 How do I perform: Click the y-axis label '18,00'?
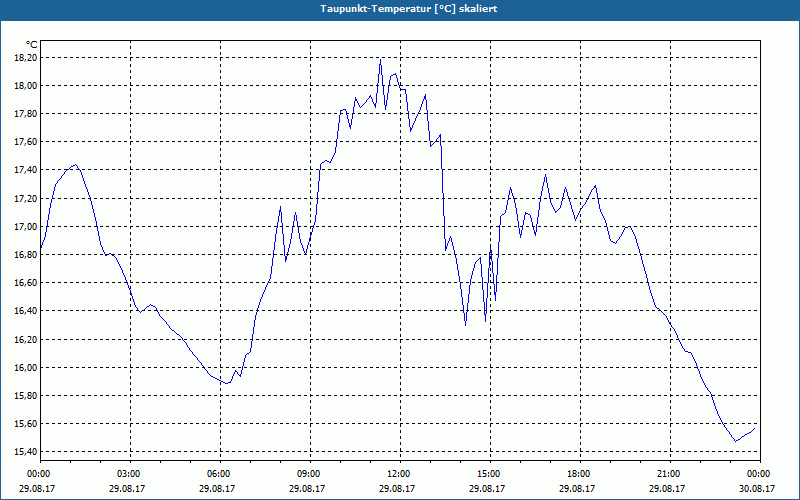25,86
